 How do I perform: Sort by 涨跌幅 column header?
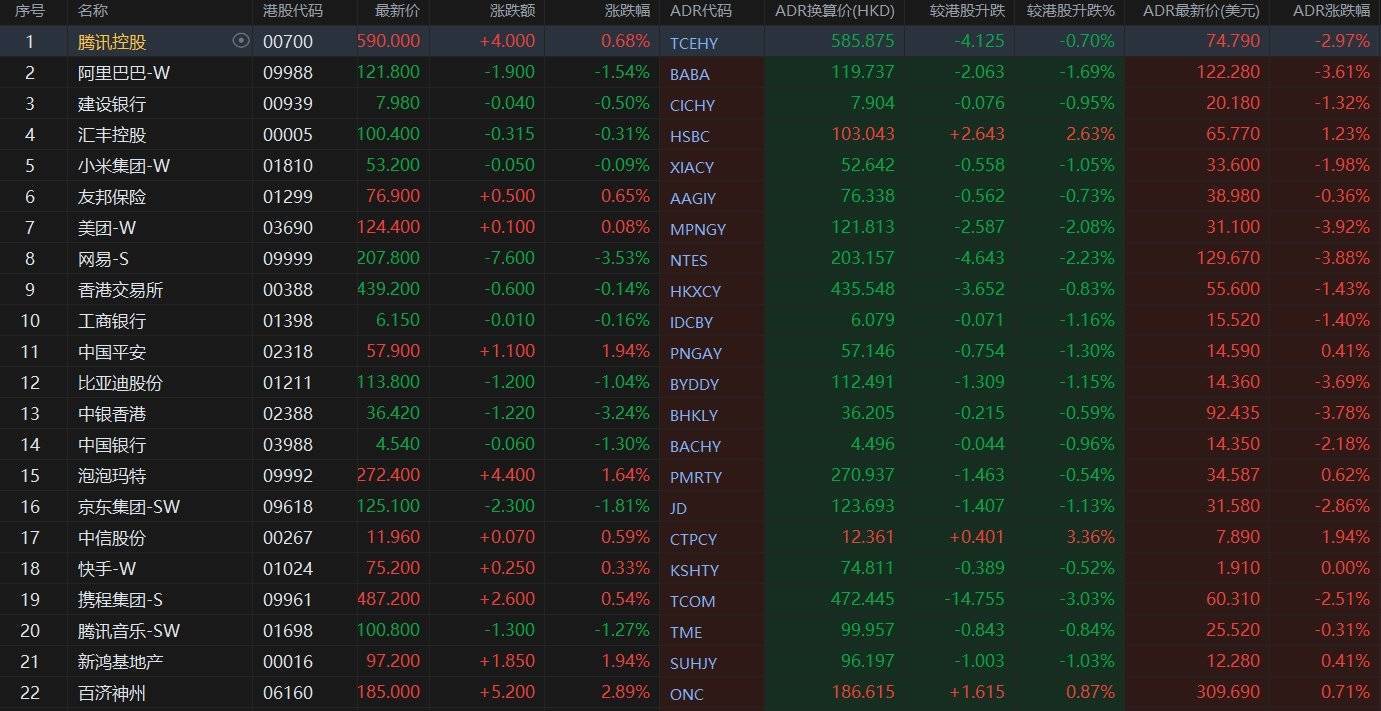(x=627, y=11)
